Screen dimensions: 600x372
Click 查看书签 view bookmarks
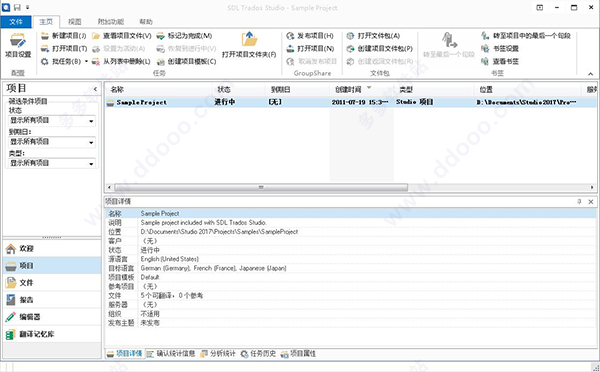pyautogui.click(x=500, y=61)
